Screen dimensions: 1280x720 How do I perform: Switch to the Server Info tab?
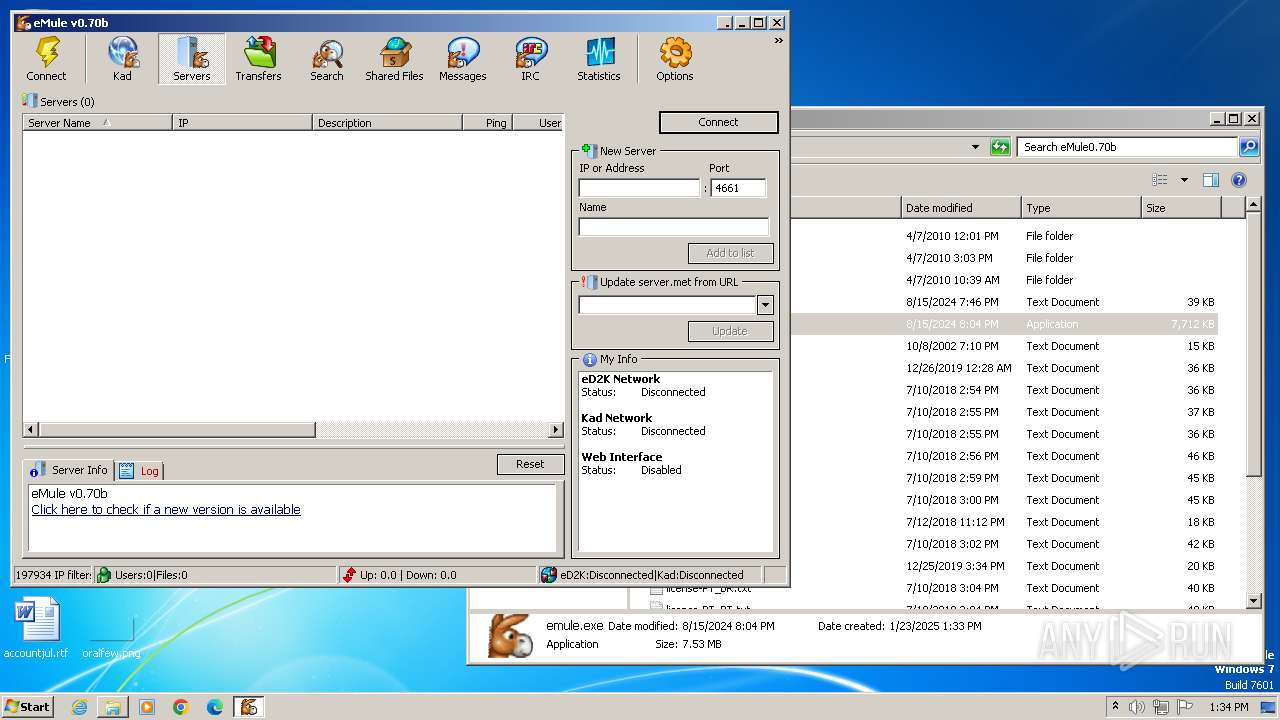(69, 470)
